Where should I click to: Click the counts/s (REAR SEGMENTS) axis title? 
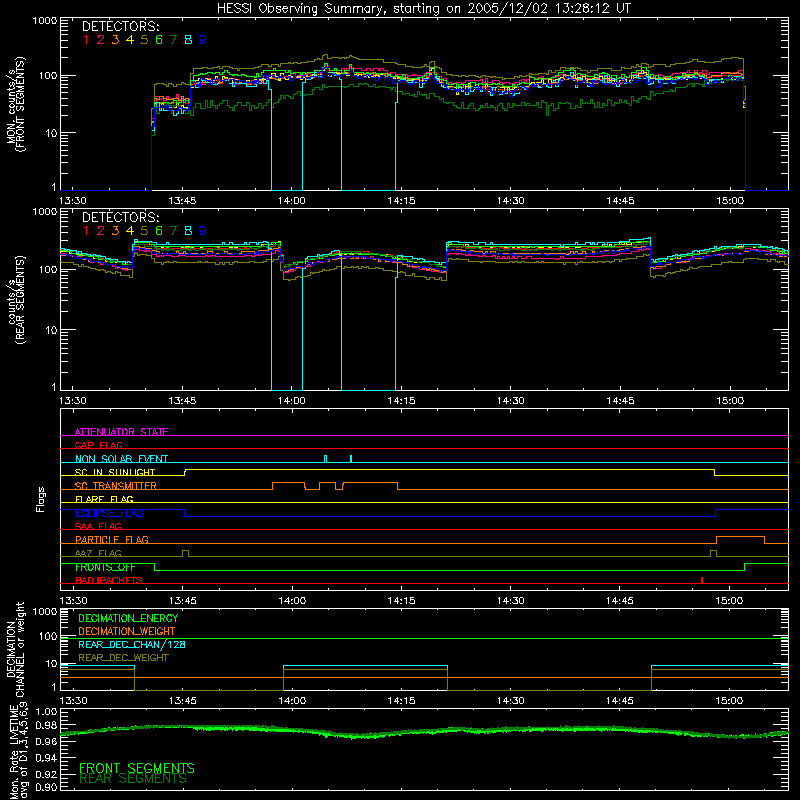15,301
